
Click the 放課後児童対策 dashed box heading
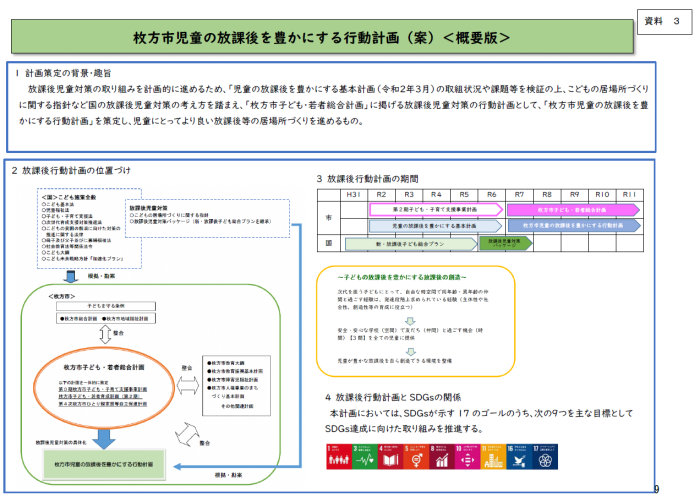pyautogui.click(x=148, y=208)
